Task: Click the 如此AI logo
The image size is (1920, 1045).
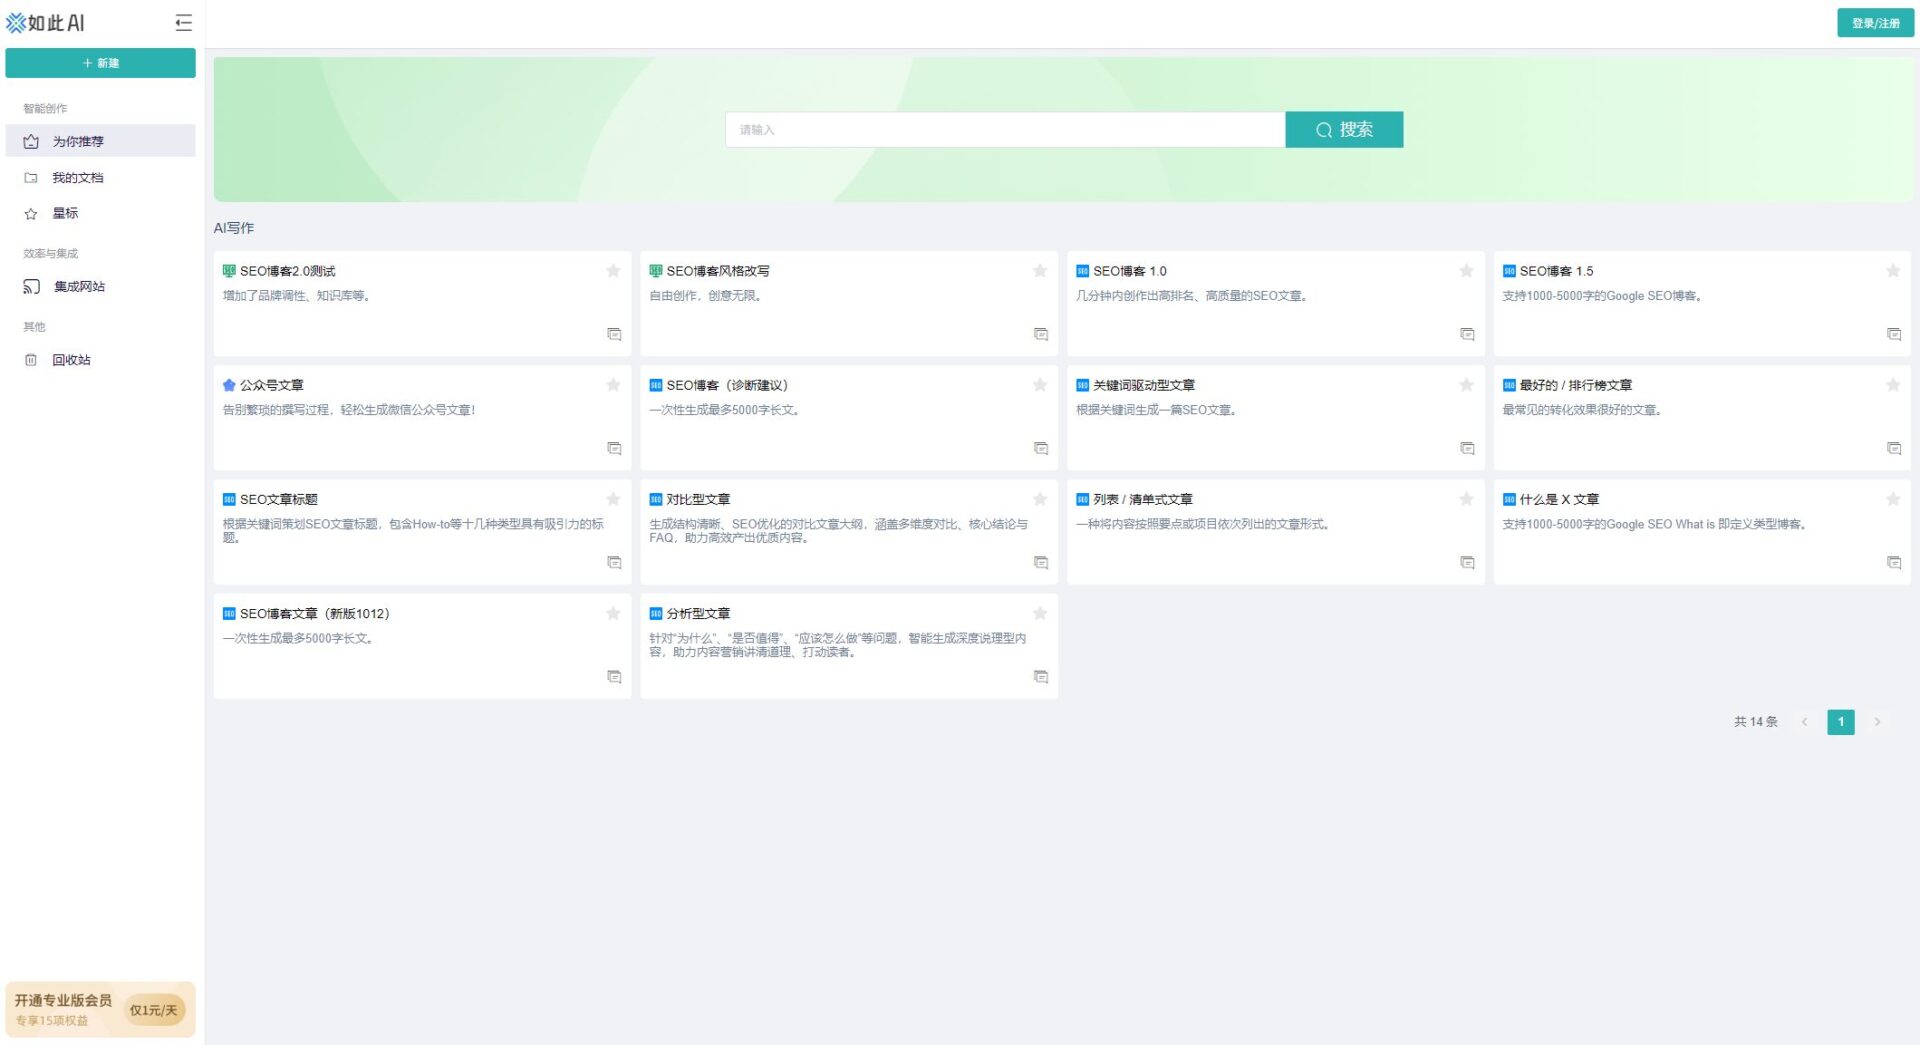Action: tap(46, 23)
